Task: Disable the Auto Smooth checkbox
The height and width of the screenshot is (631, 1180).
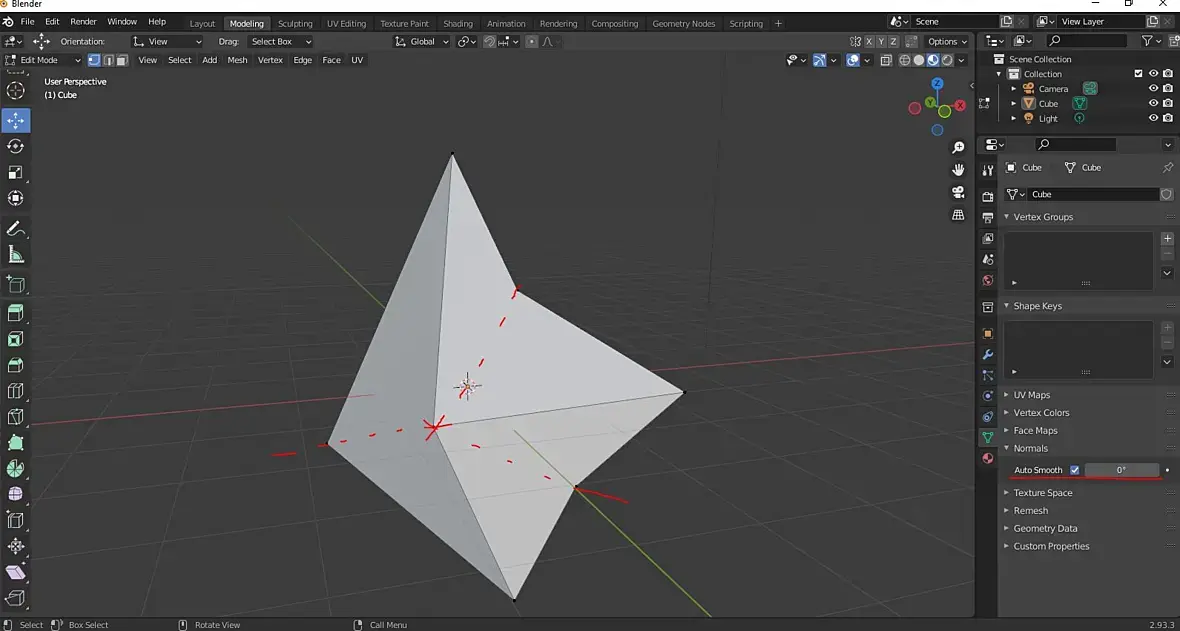Action: tap(1075, 470)
